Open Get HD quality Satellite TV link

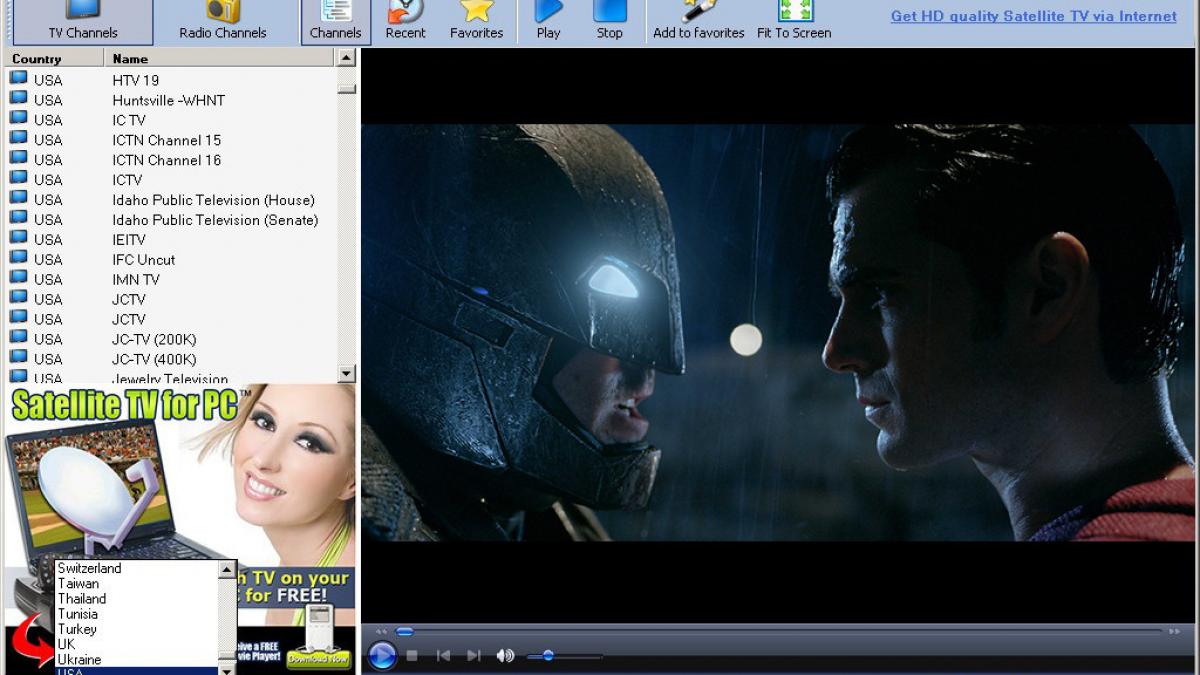[1033, 16]
